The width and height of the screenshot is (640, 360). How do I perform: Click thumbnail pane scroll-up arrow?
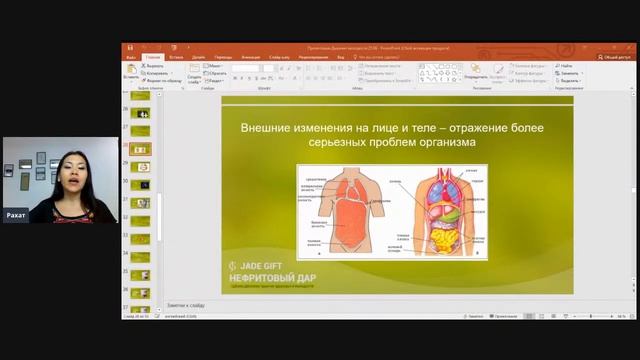159,95
